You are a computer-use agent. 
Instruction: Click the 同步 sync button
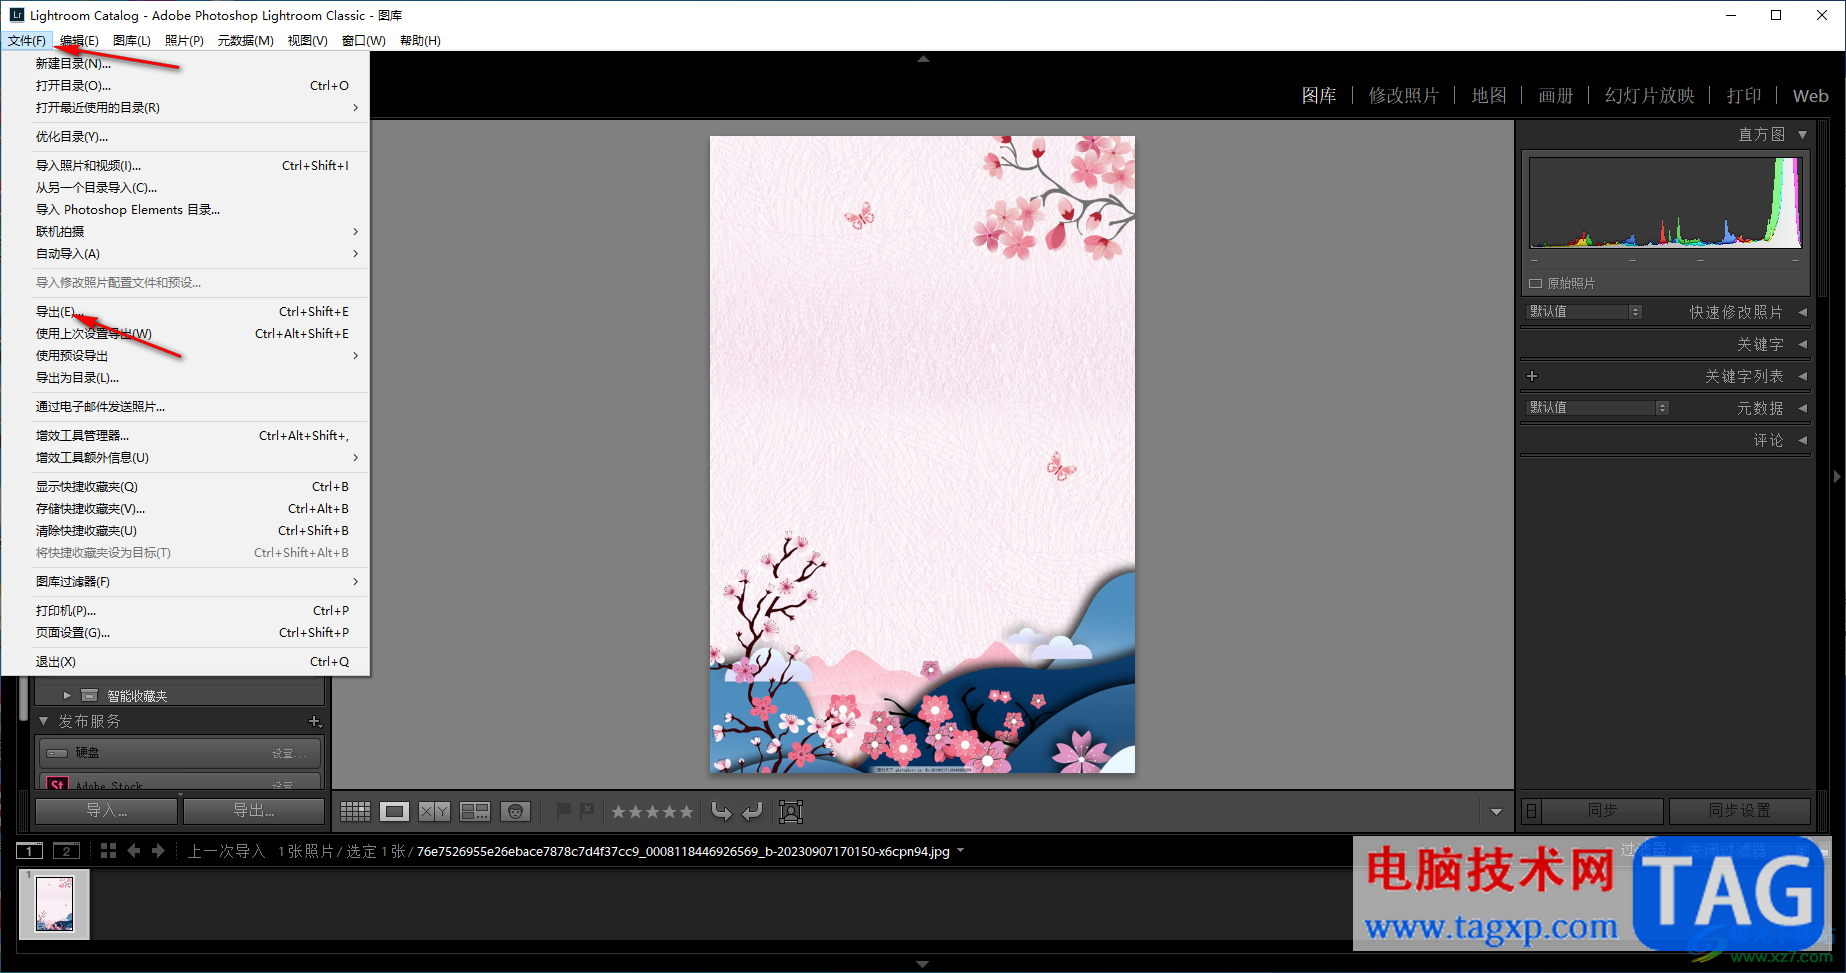[x=1603, y=811]
